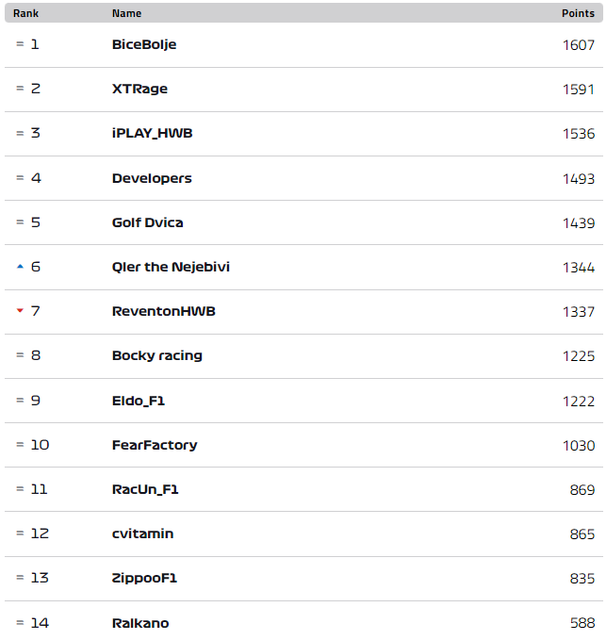Click FearFactory team name
This screenshot has height=640, width=606.
[154, 445]
